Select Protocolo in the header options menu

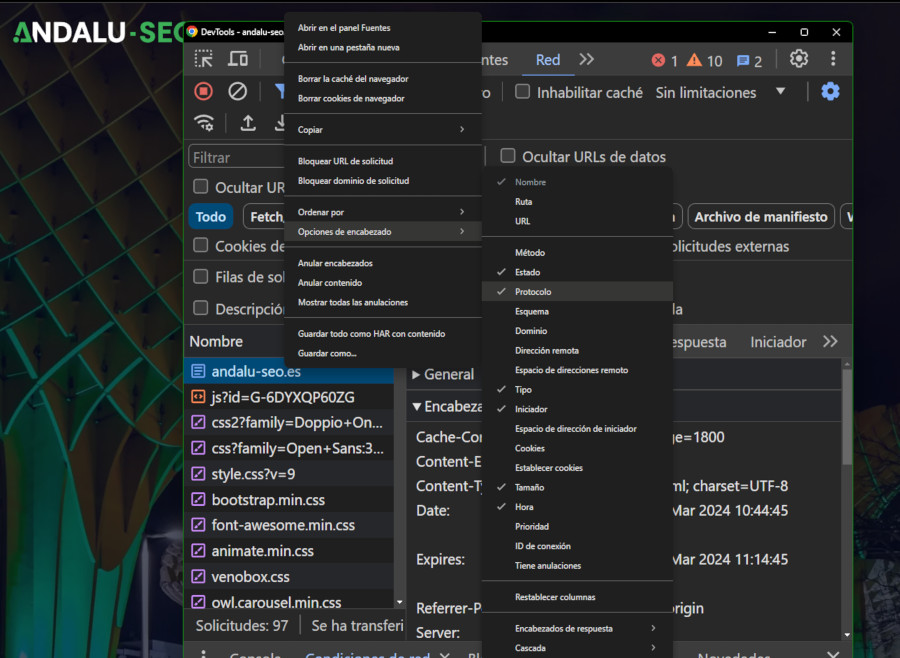(533, 292)
